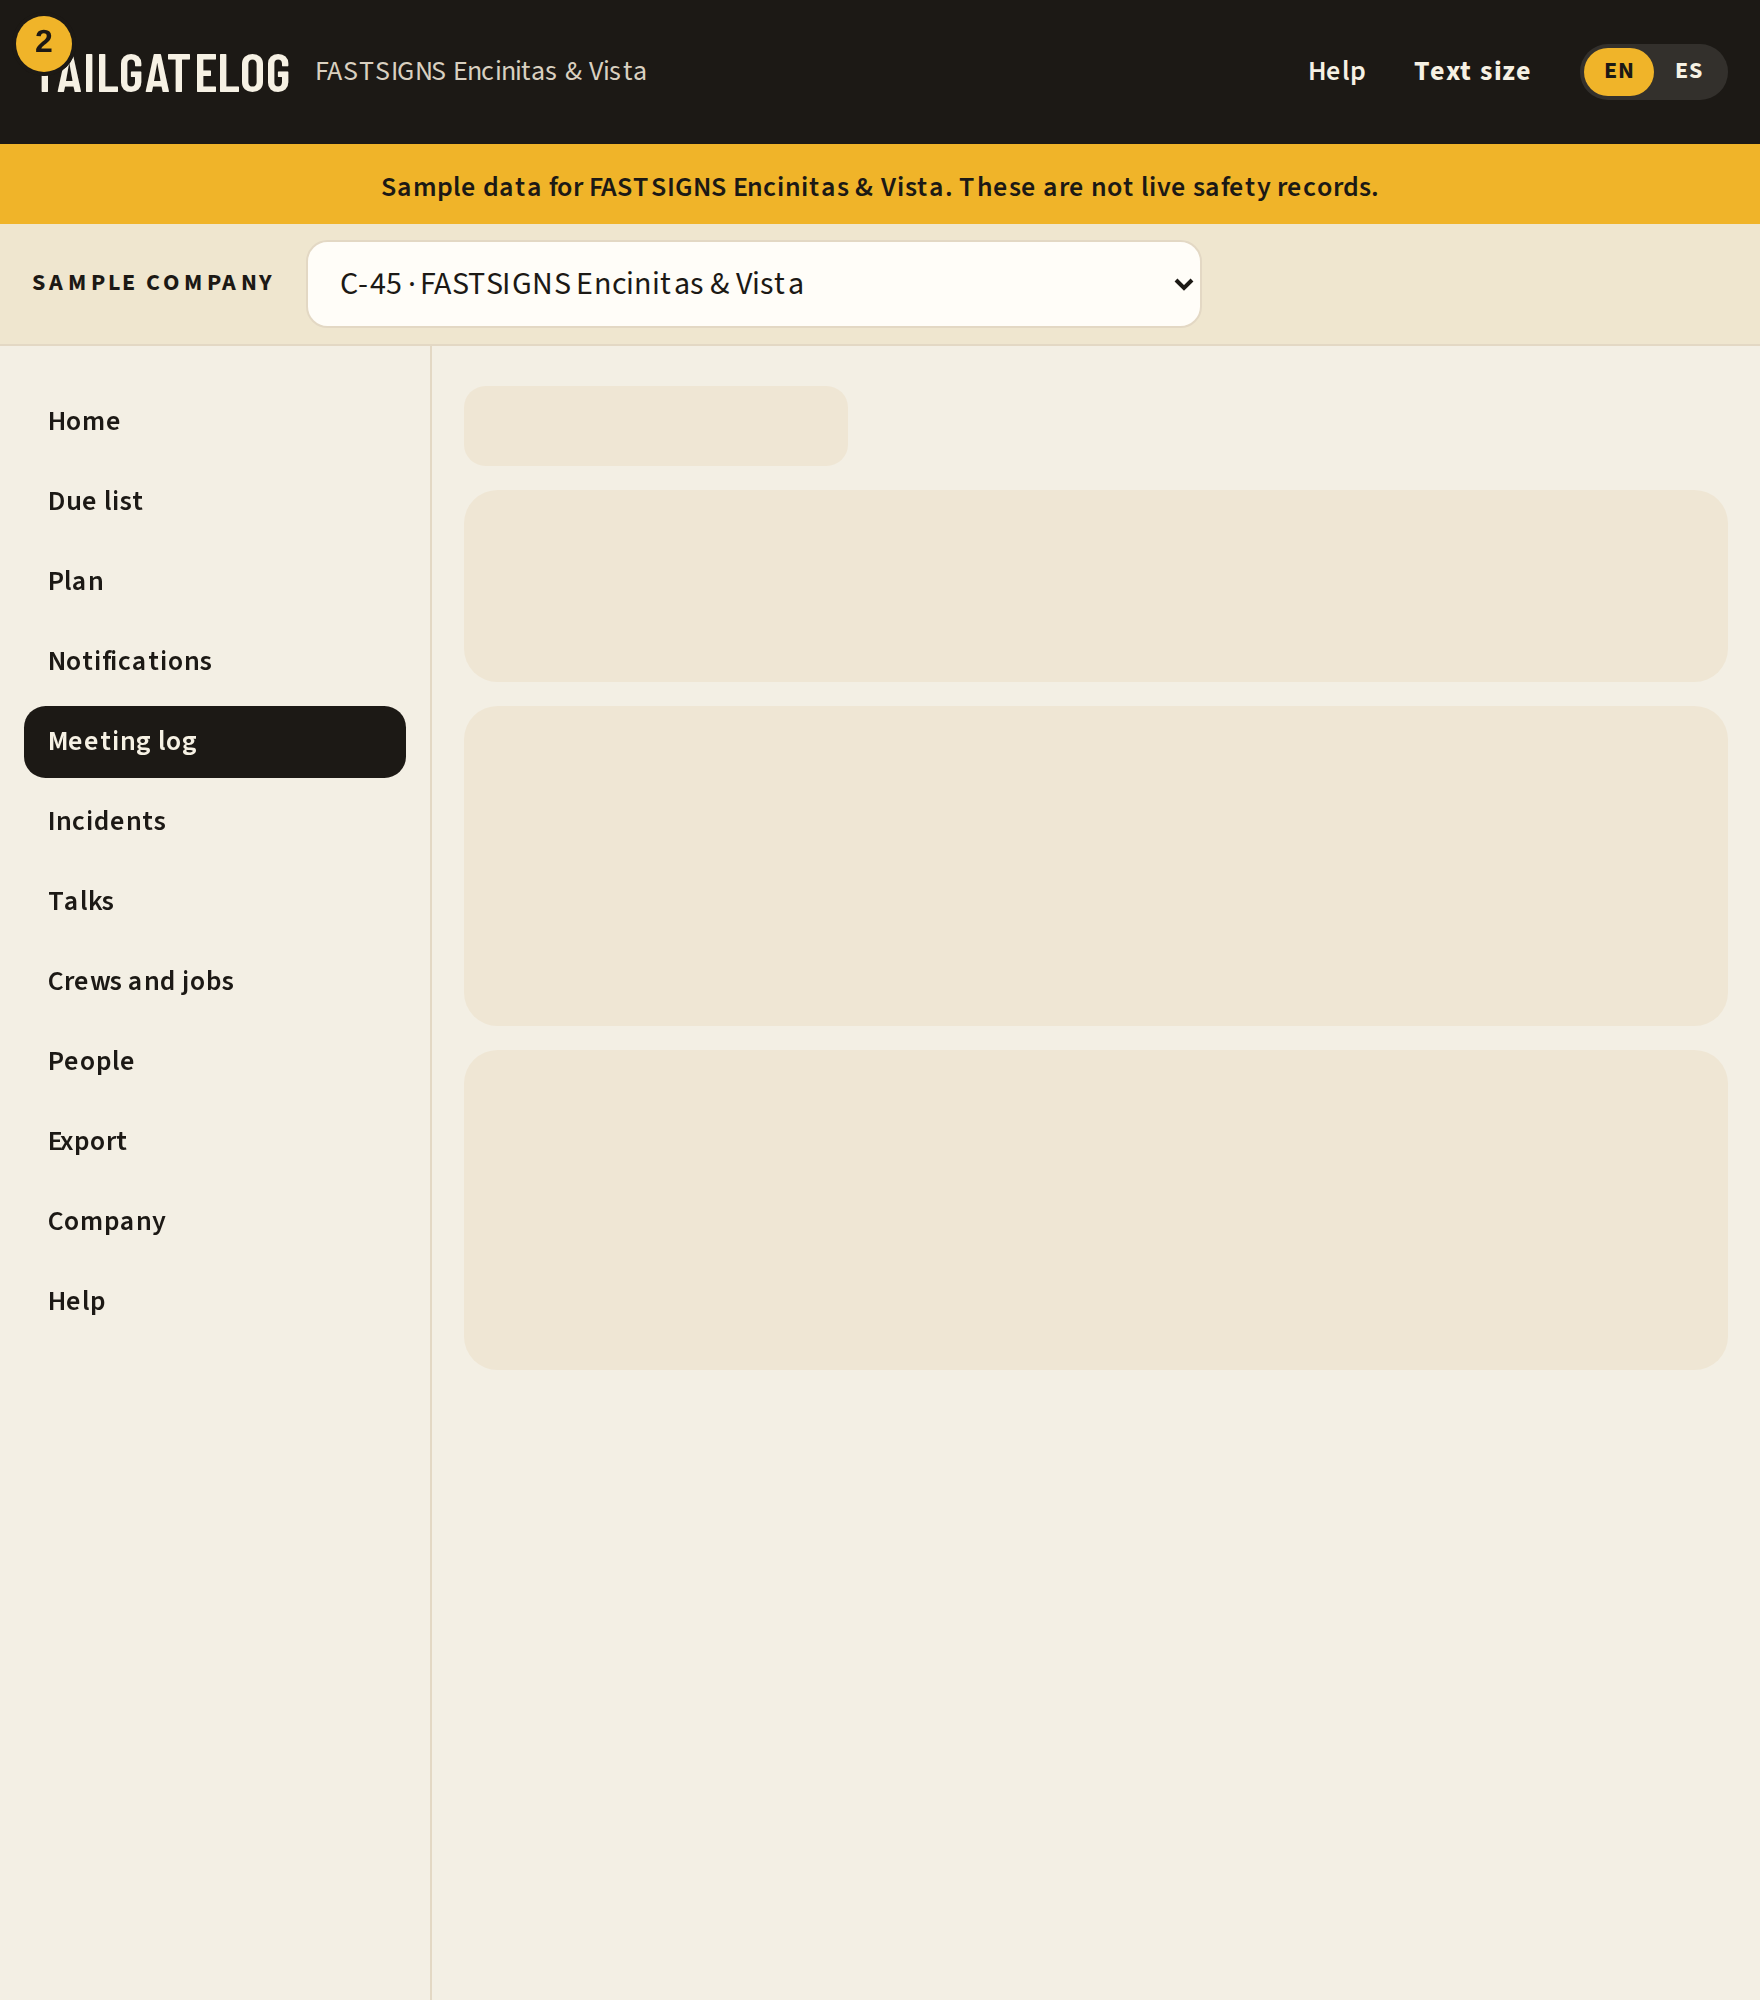
Task: Select the Meeting log sidebar item
Action: [x=215, y=741]
